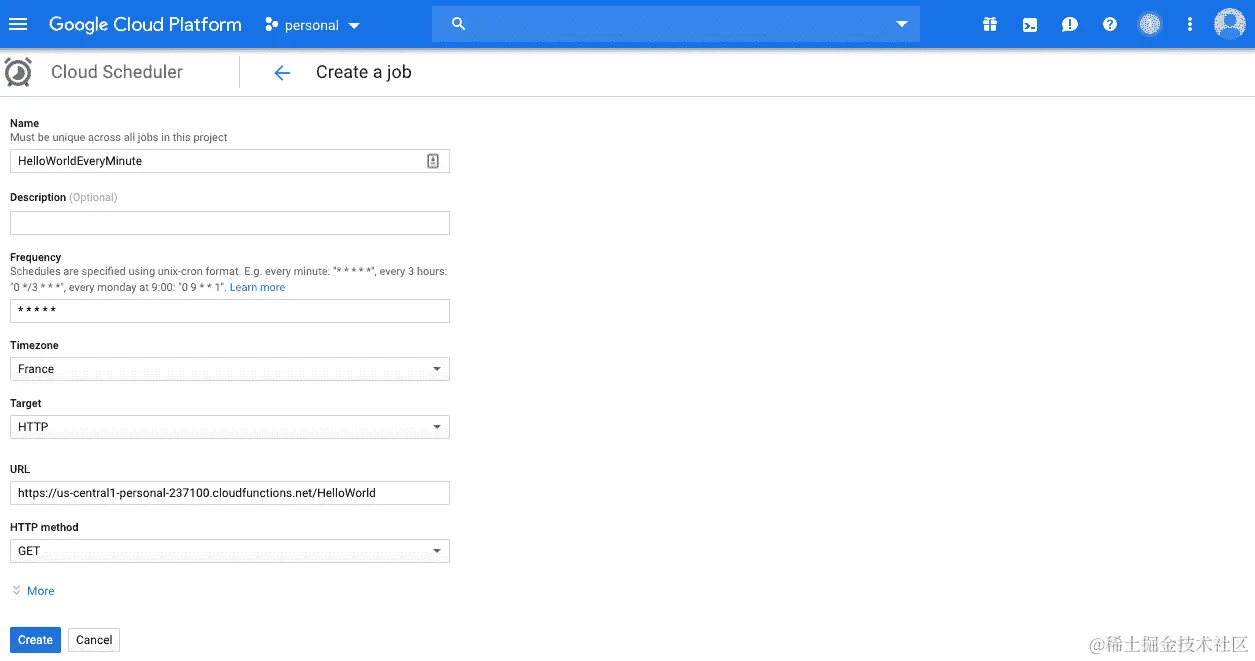Click the round globe badge icon

1150,24
